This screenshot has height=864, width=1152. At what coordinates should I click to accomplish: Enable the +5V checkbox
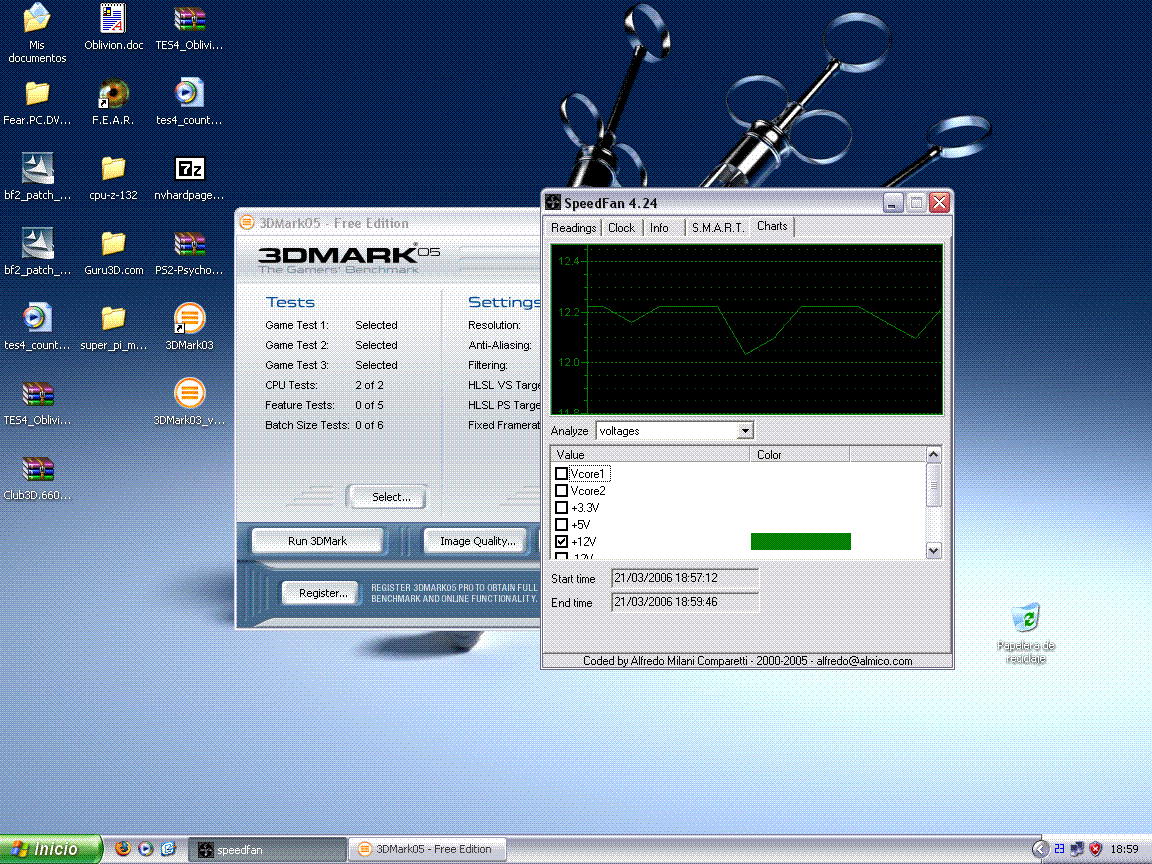pyautogui.click(x=561, y=525)
